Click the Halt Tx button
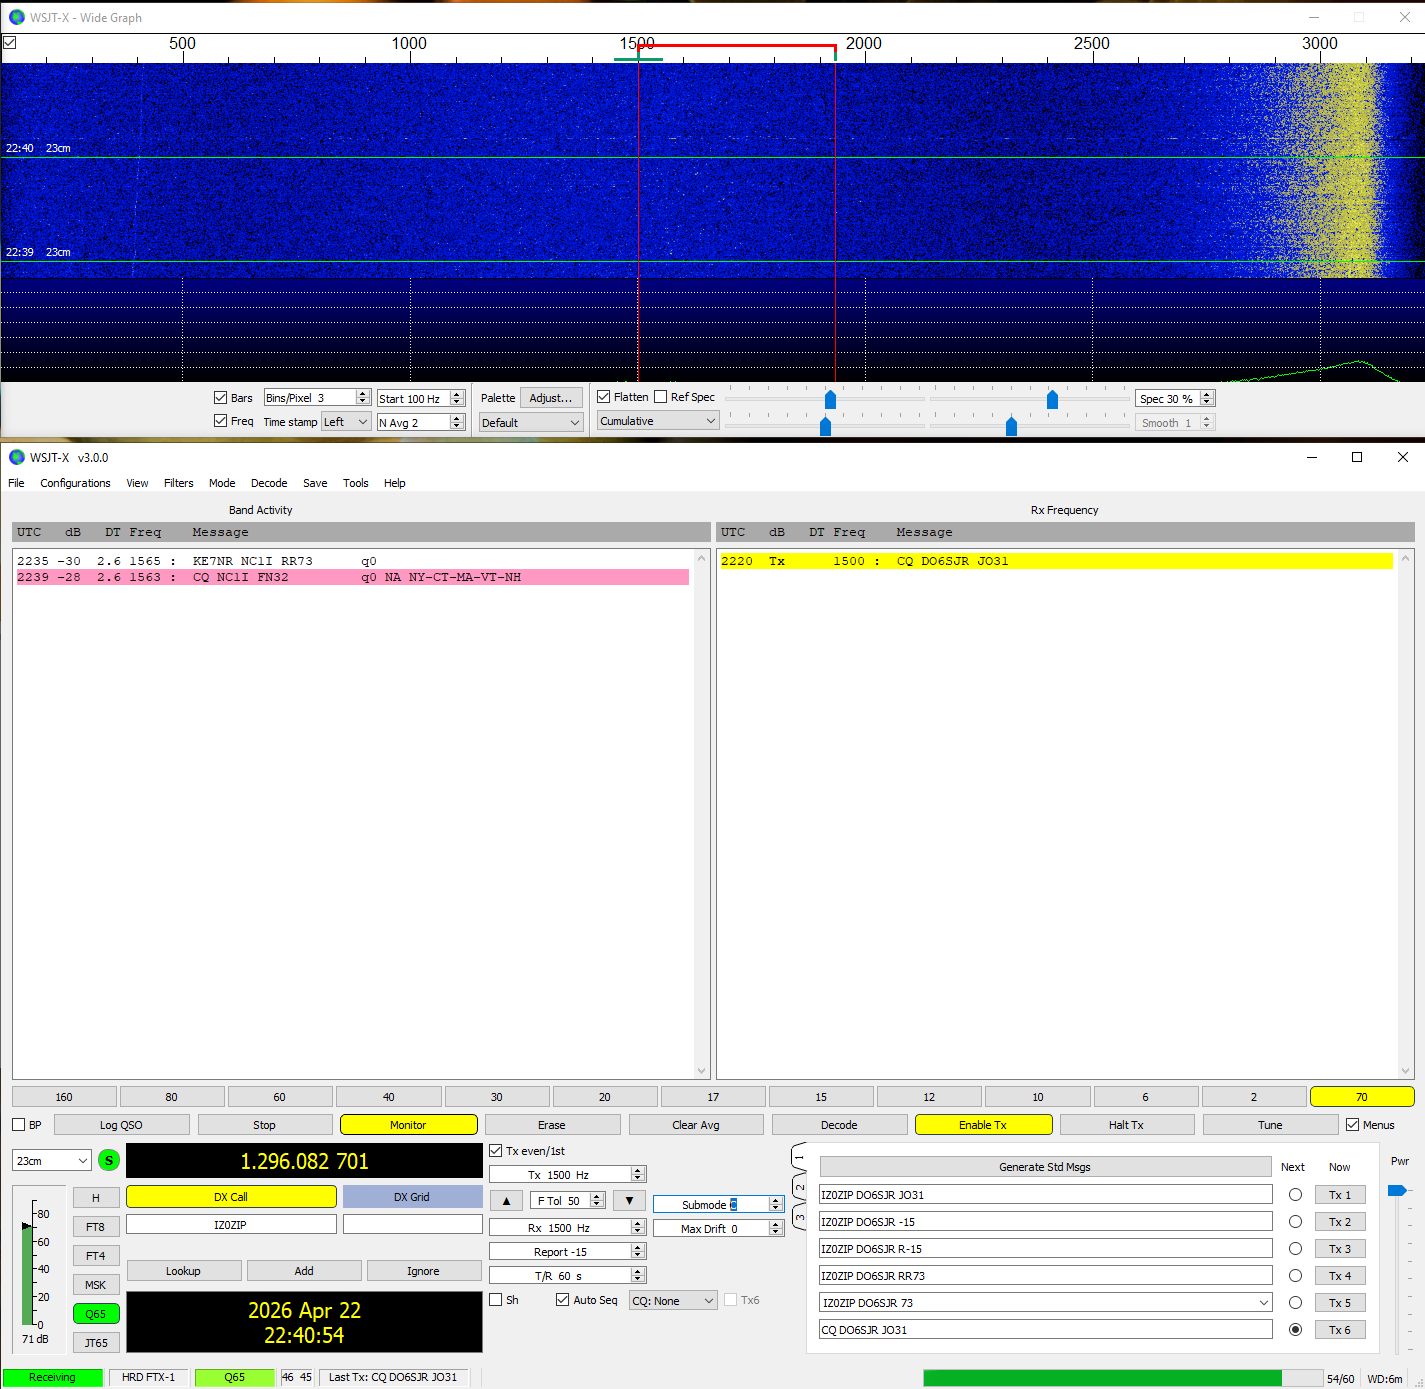The width and height of the screenshot is (1425, 1389). (x=1126, y=1125)
